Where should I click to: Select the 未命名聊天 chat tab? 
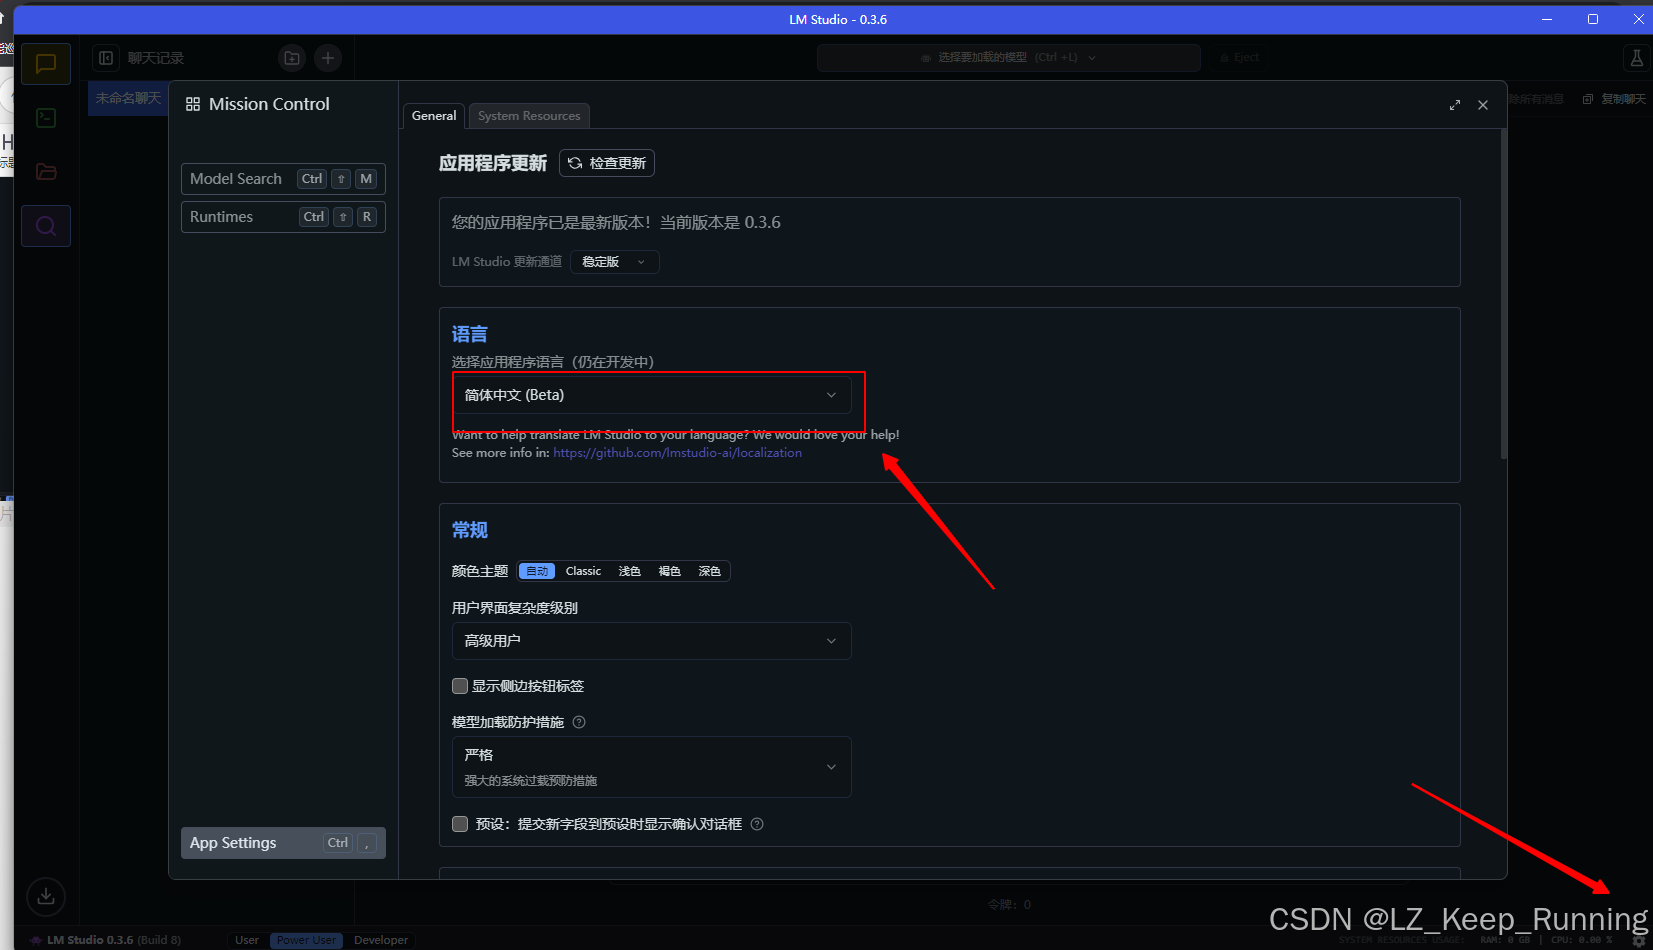pyautogui.click(x=129, y=98)
